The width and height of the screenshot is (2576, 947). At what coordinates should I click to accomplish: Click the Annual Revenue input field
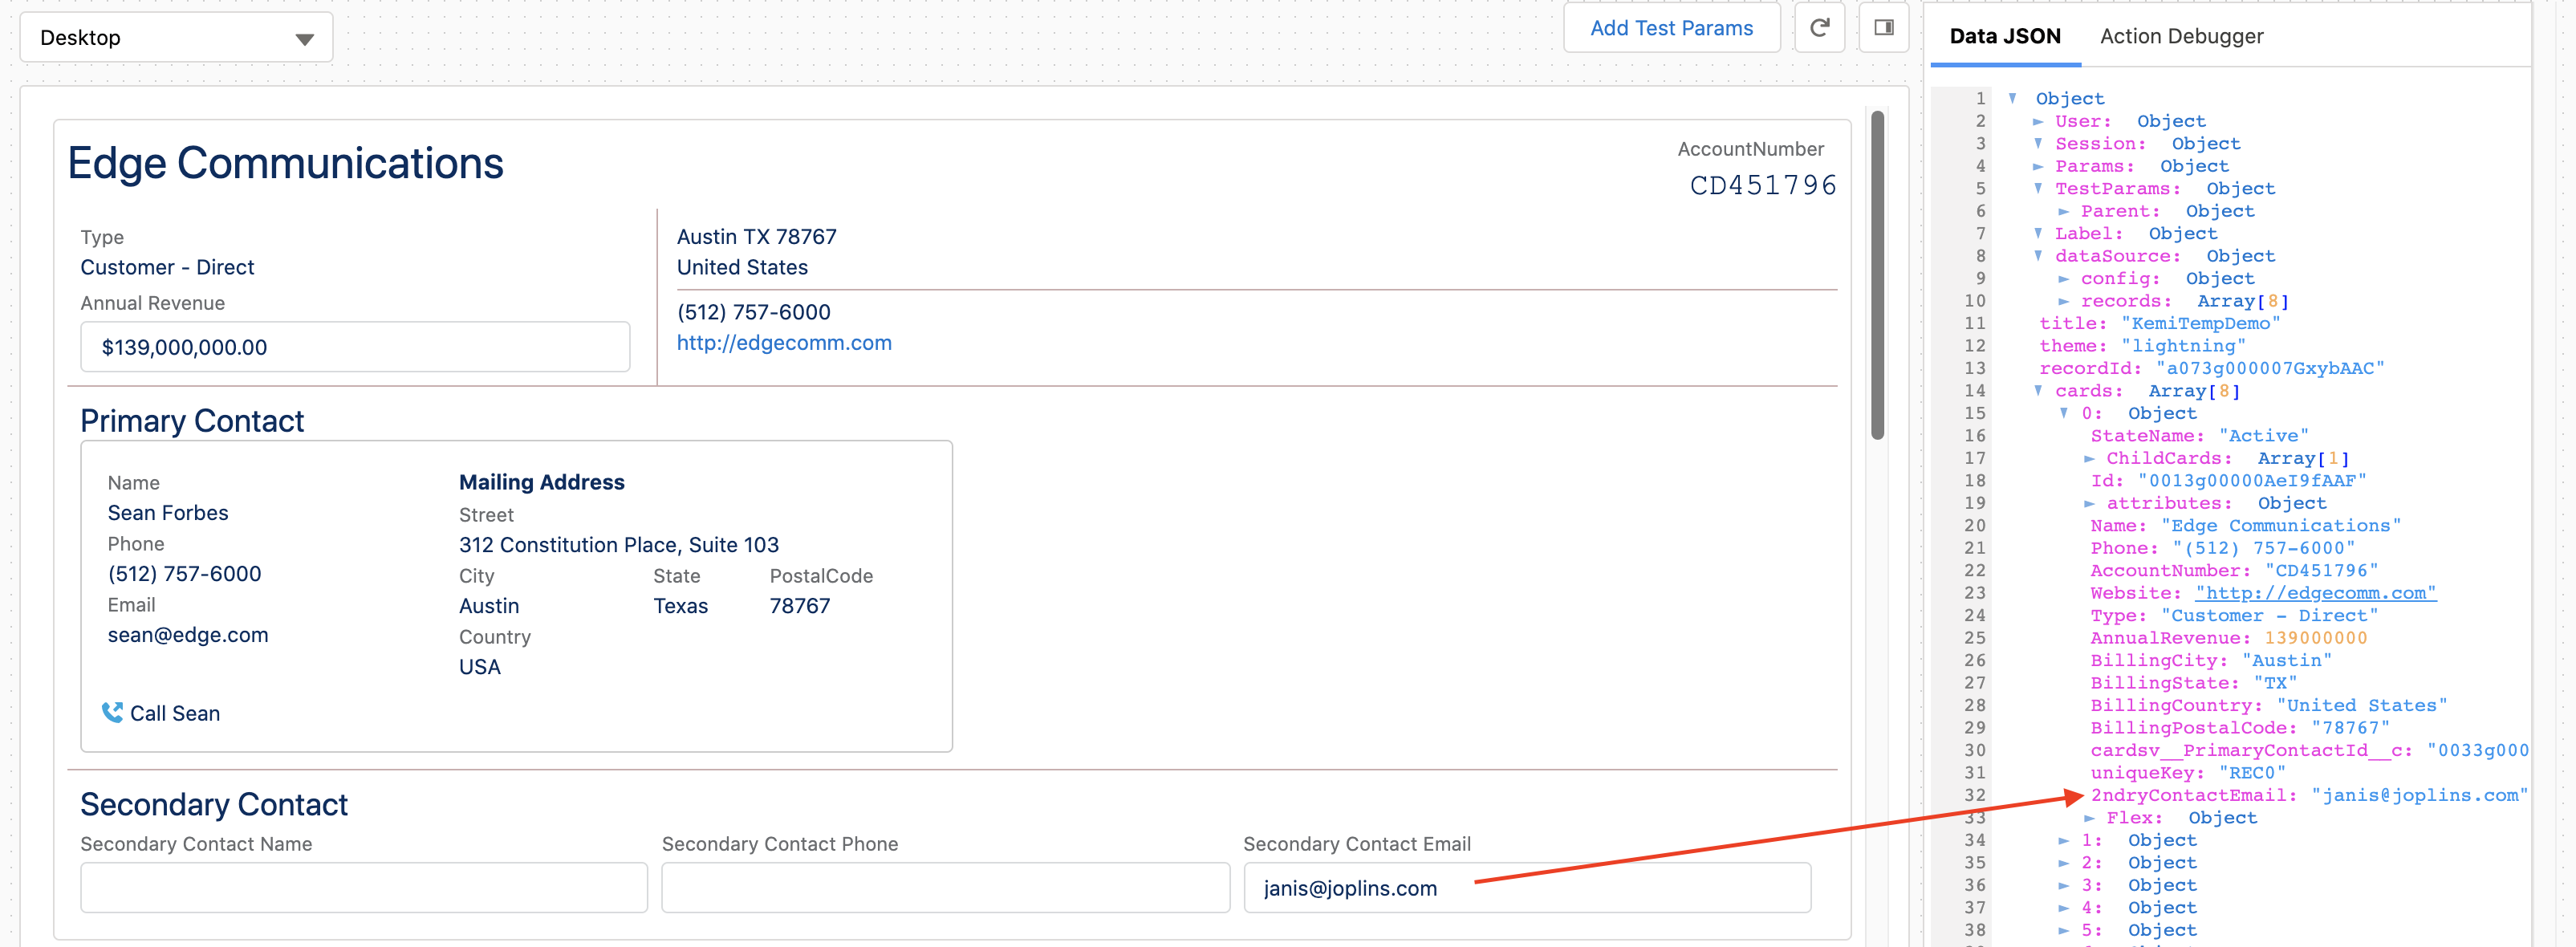point(355,347)
